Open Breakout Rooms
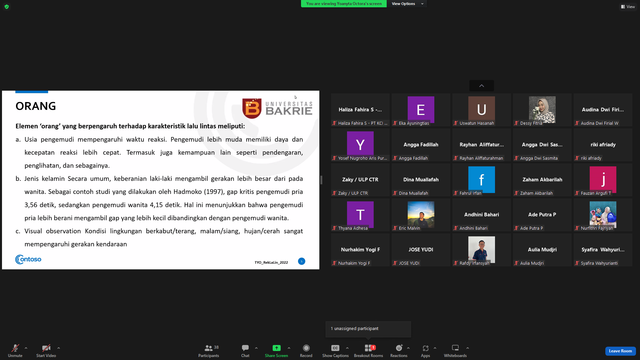This screenshot has width=640, height=360. point(369,350)
